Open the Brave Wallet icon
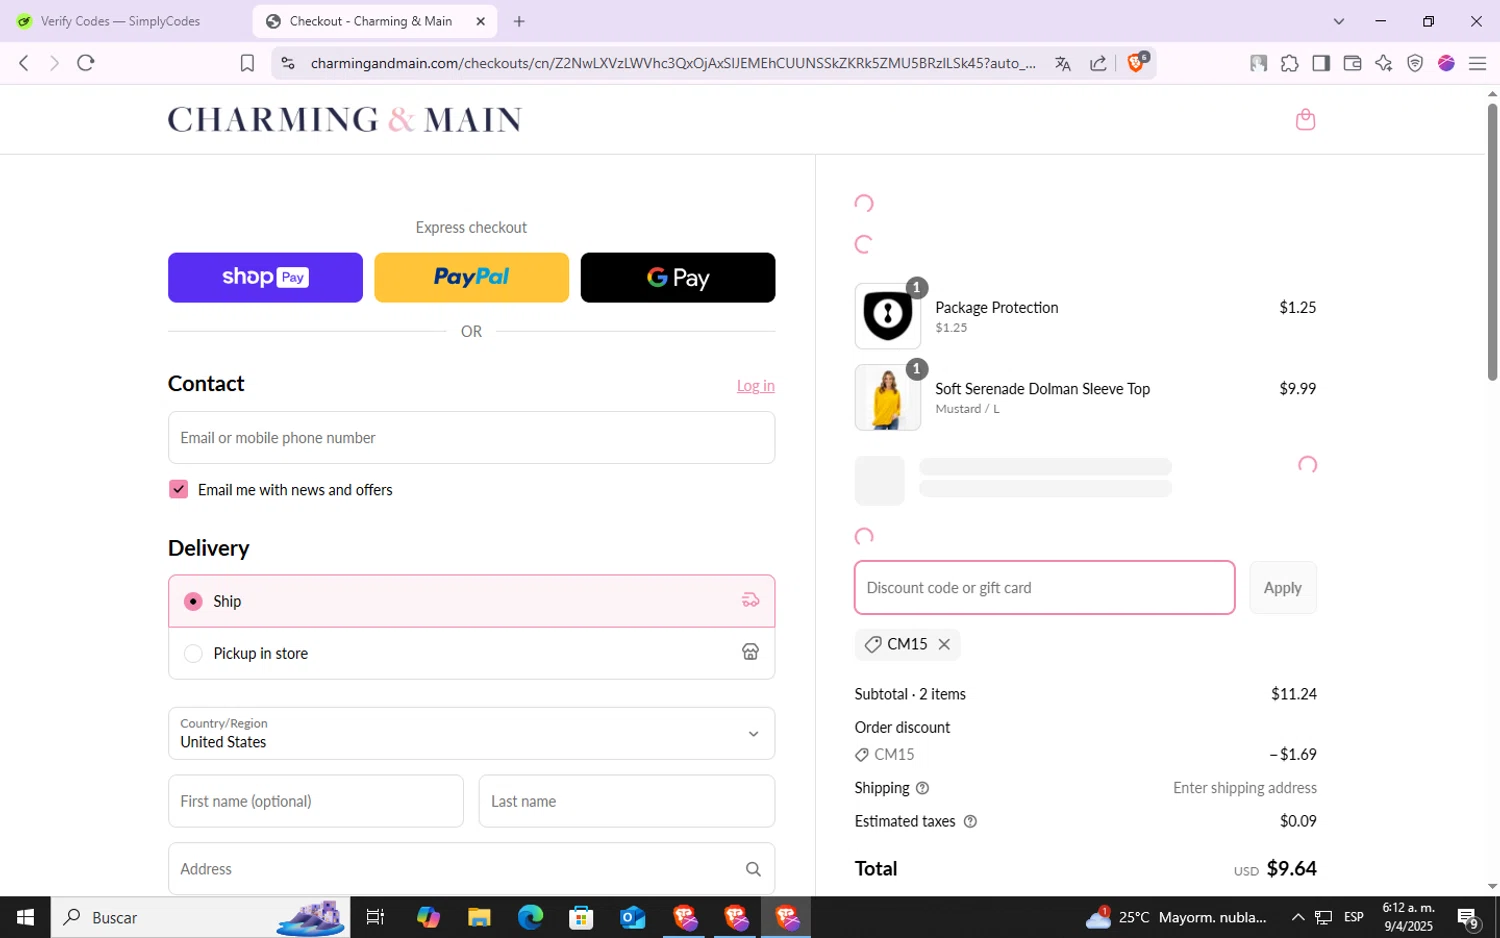 [x=1352, y=63]
